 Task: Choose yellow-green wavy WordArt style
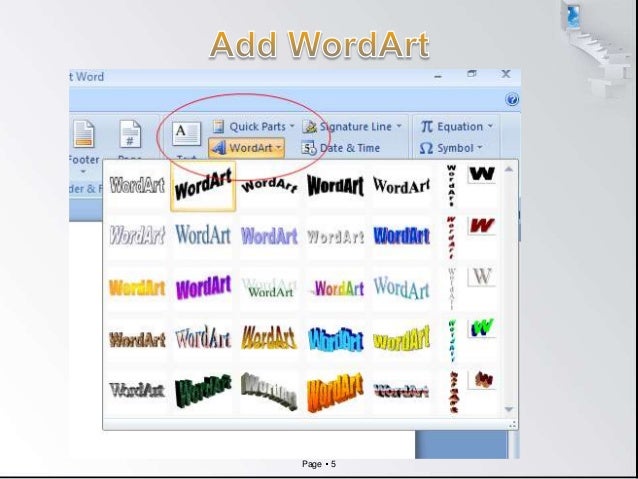click(x=401, y=339)
